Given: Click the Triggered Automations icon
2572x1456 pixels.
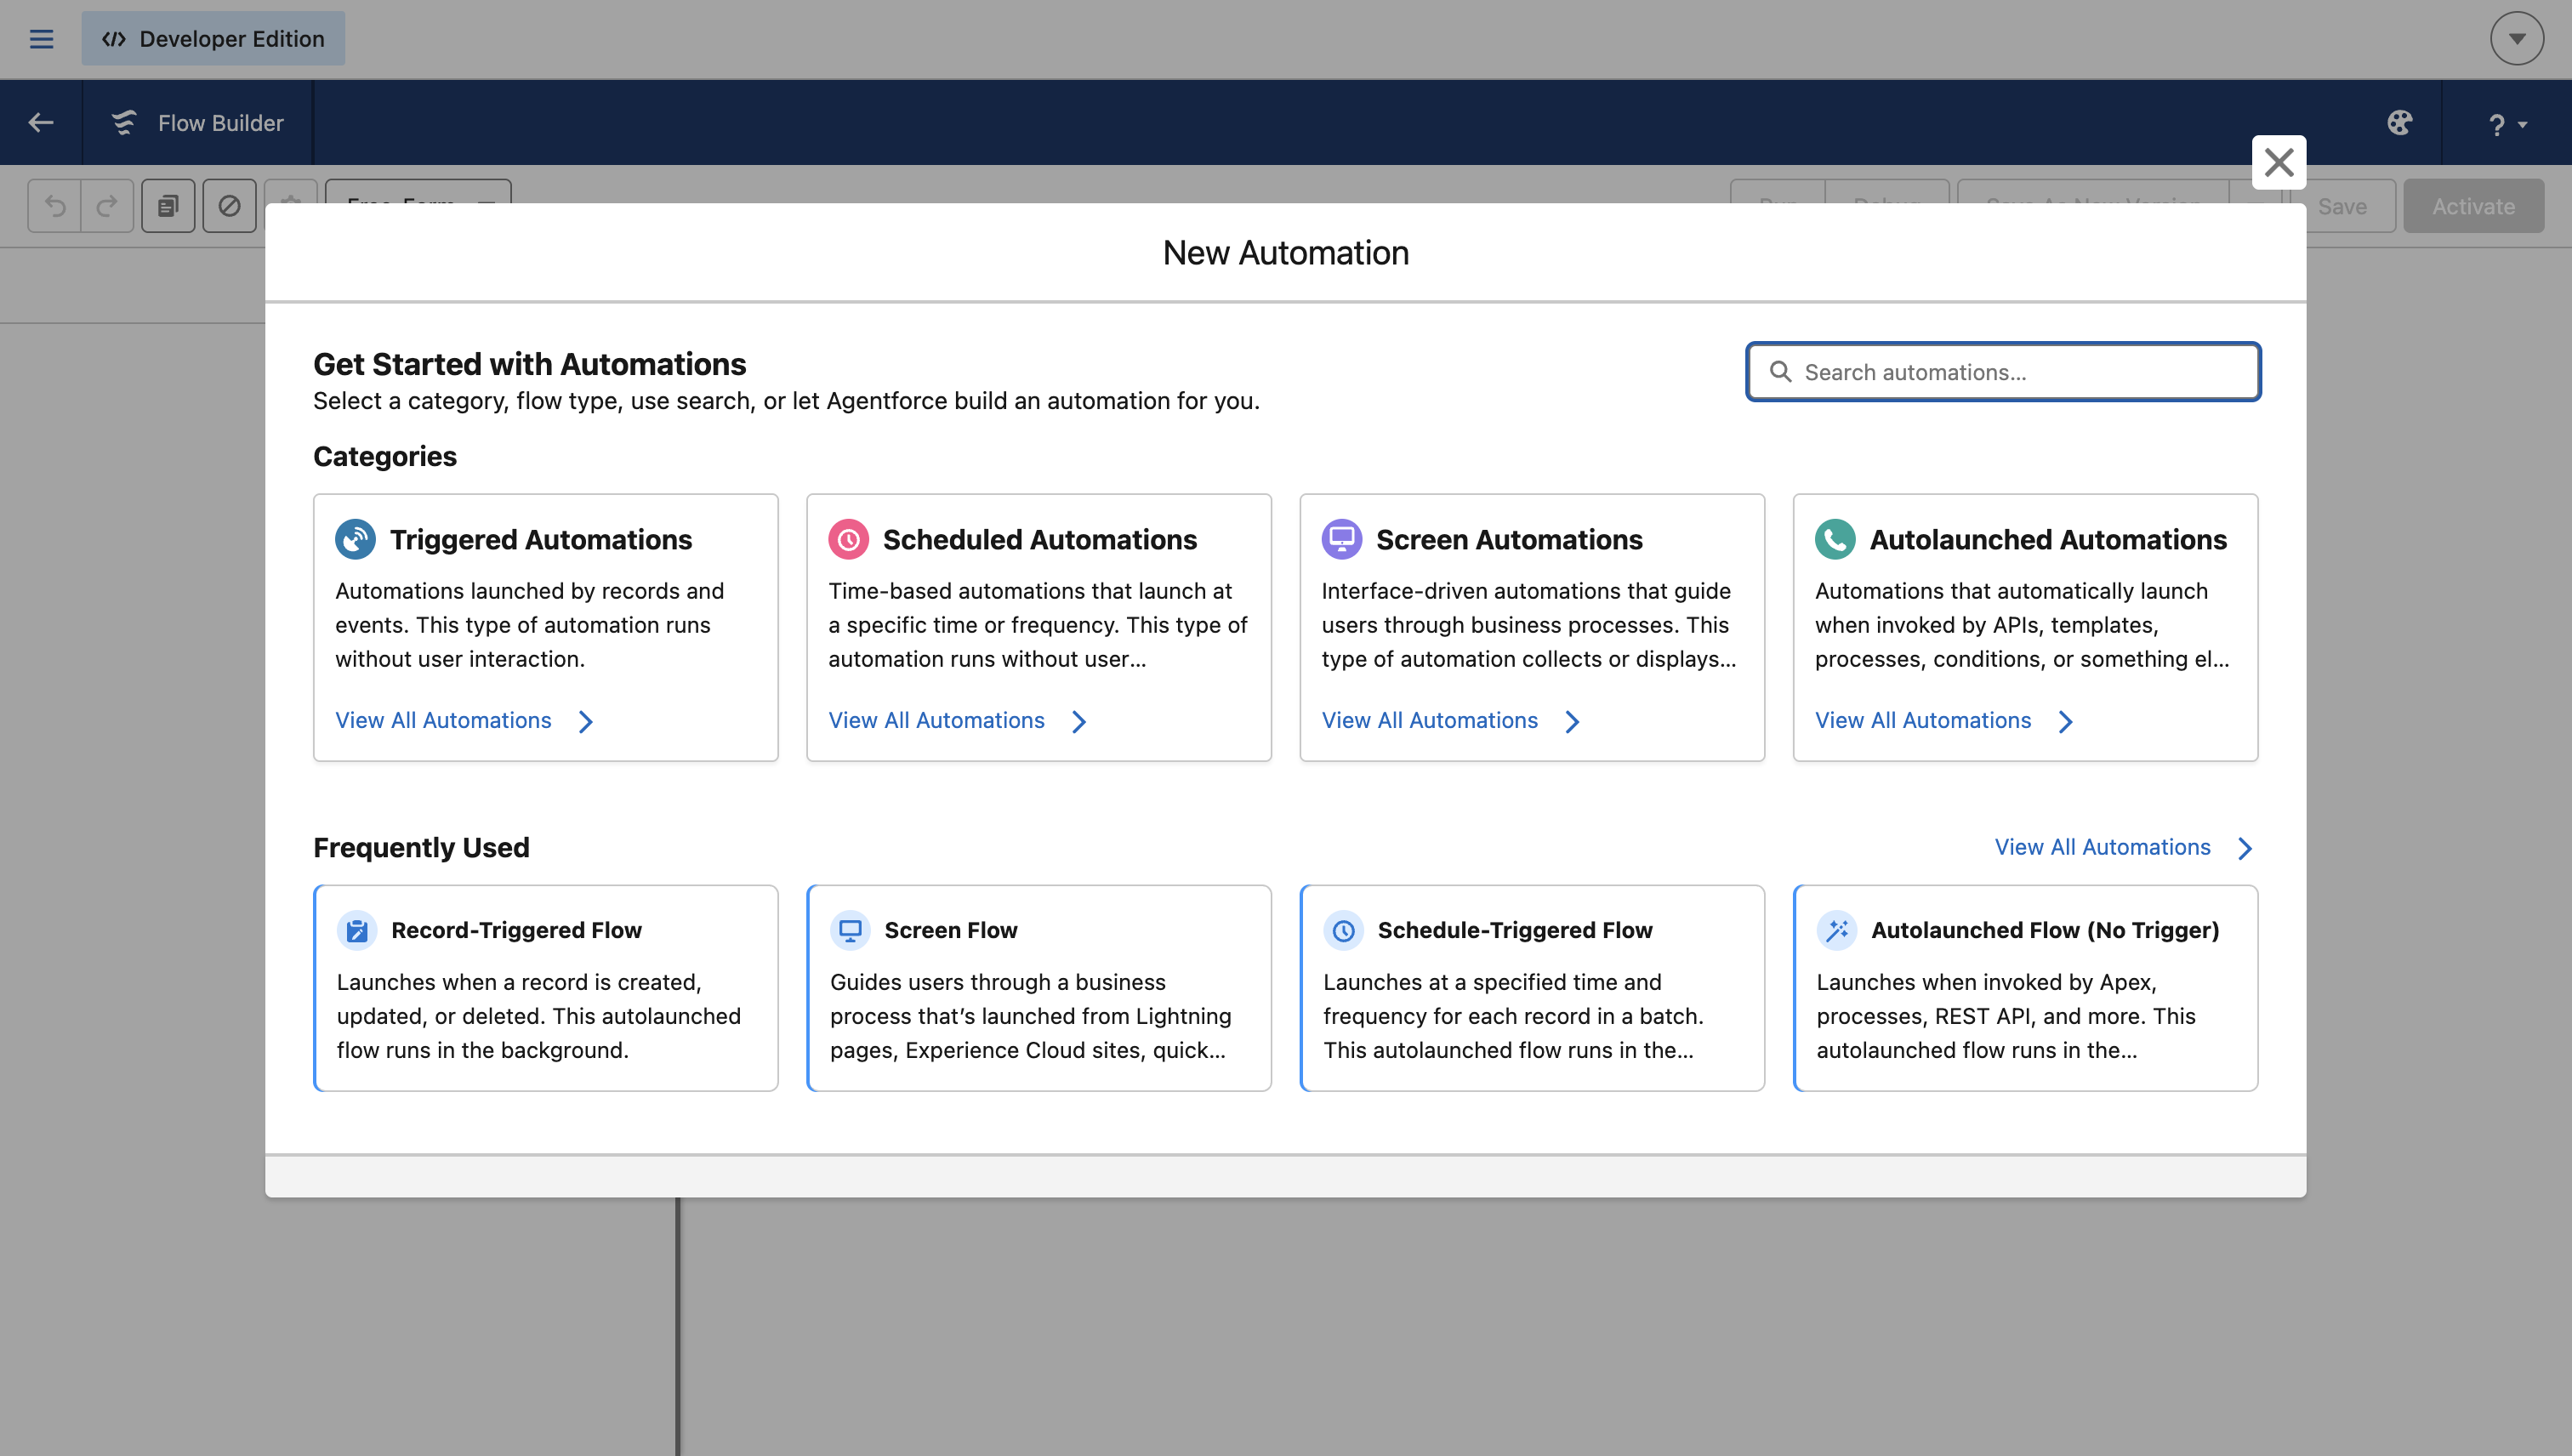Looking at the screenshot, I should point(355,539).
